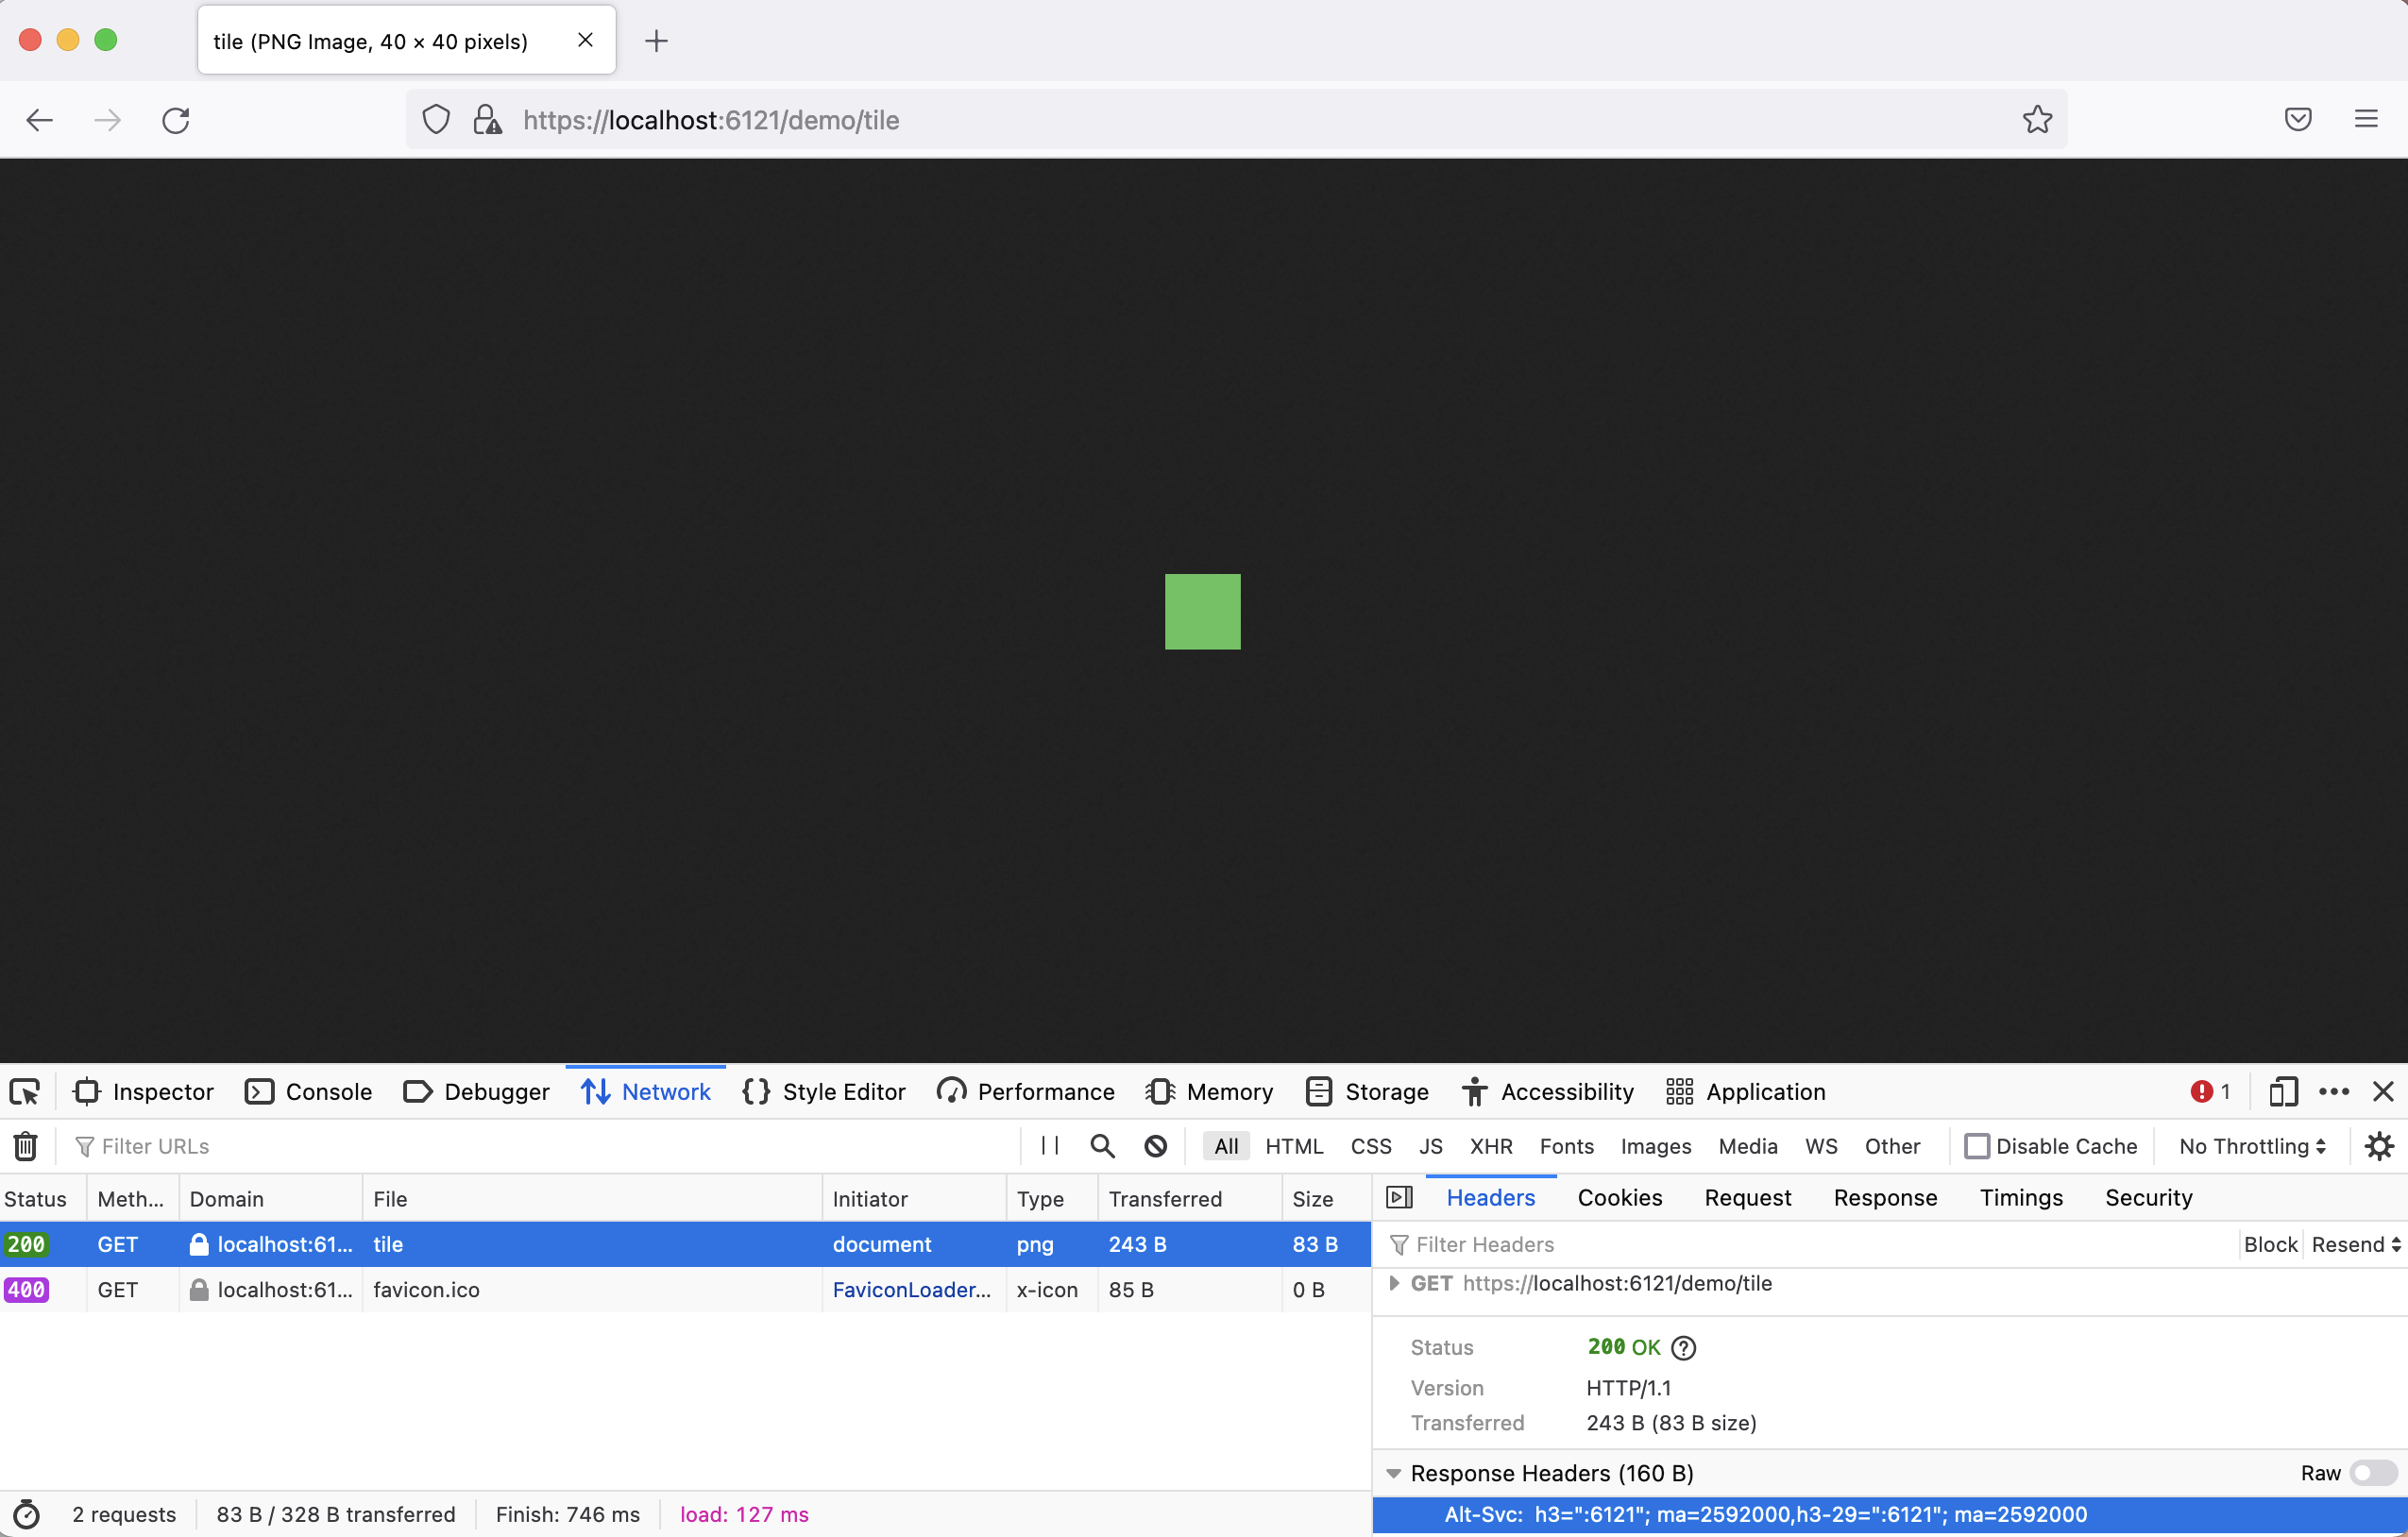
Task: Click the element picker icon
Action: click(25, 1092)
